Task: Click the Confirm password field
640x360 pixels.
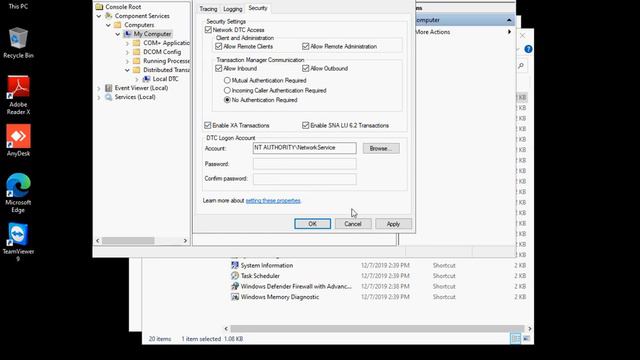Action: point(304,179)
